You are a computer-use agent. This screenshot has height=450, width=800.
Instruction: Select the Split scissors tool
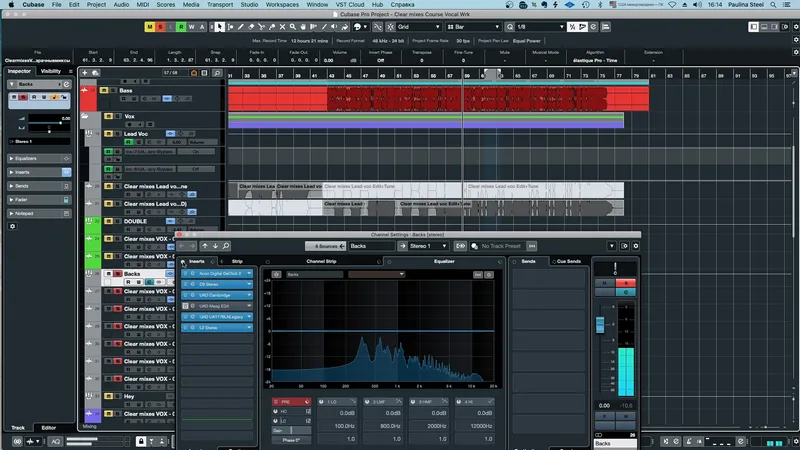pyautogui.click(x=261, y=27)
